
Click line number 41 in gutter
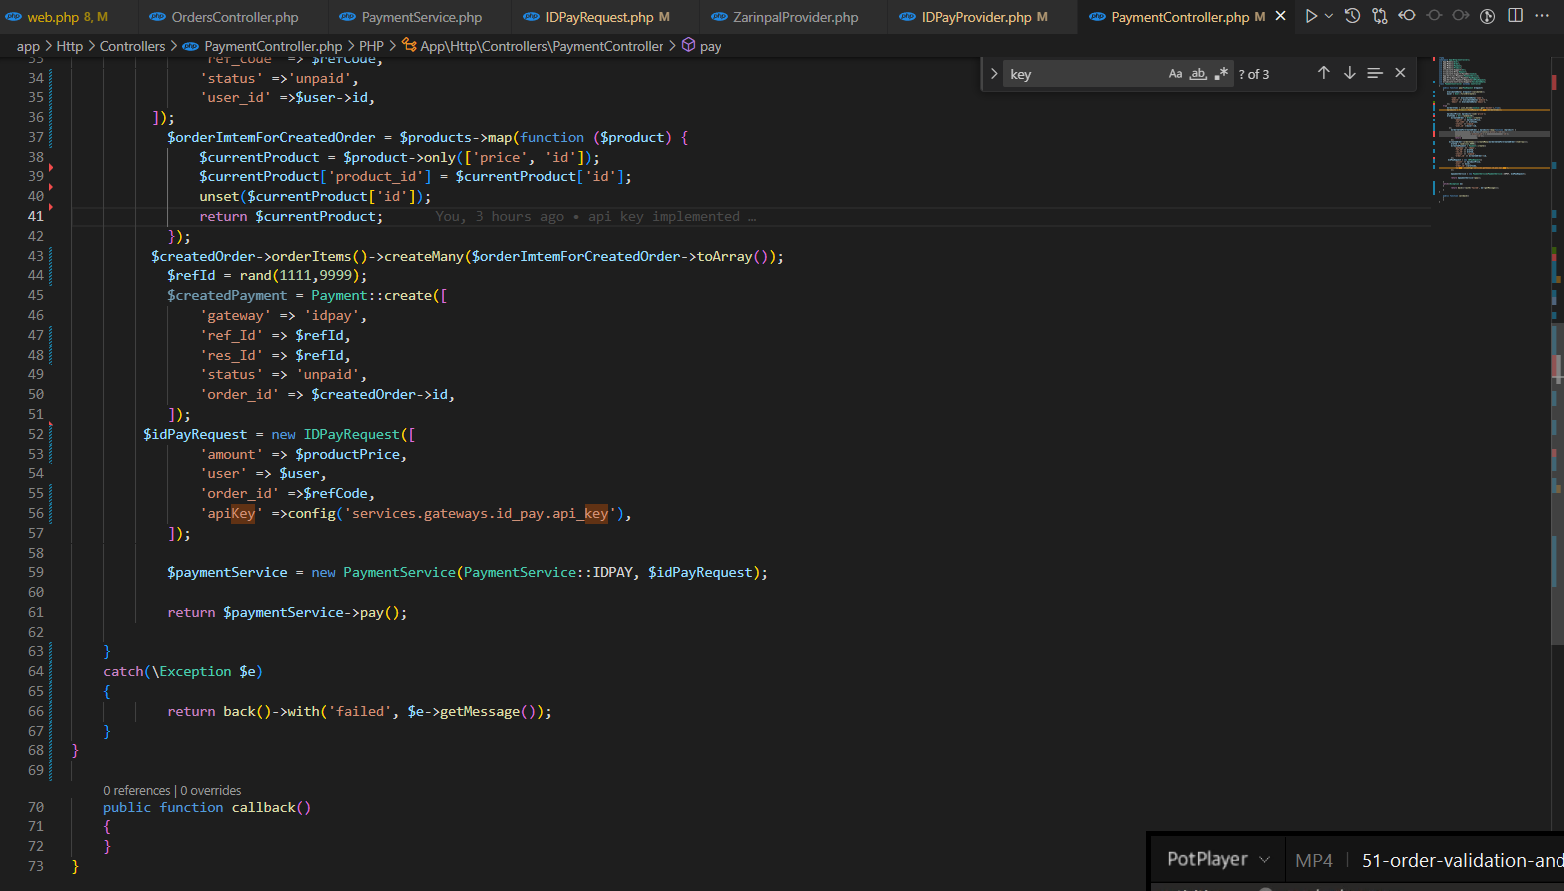pos(36,216)
